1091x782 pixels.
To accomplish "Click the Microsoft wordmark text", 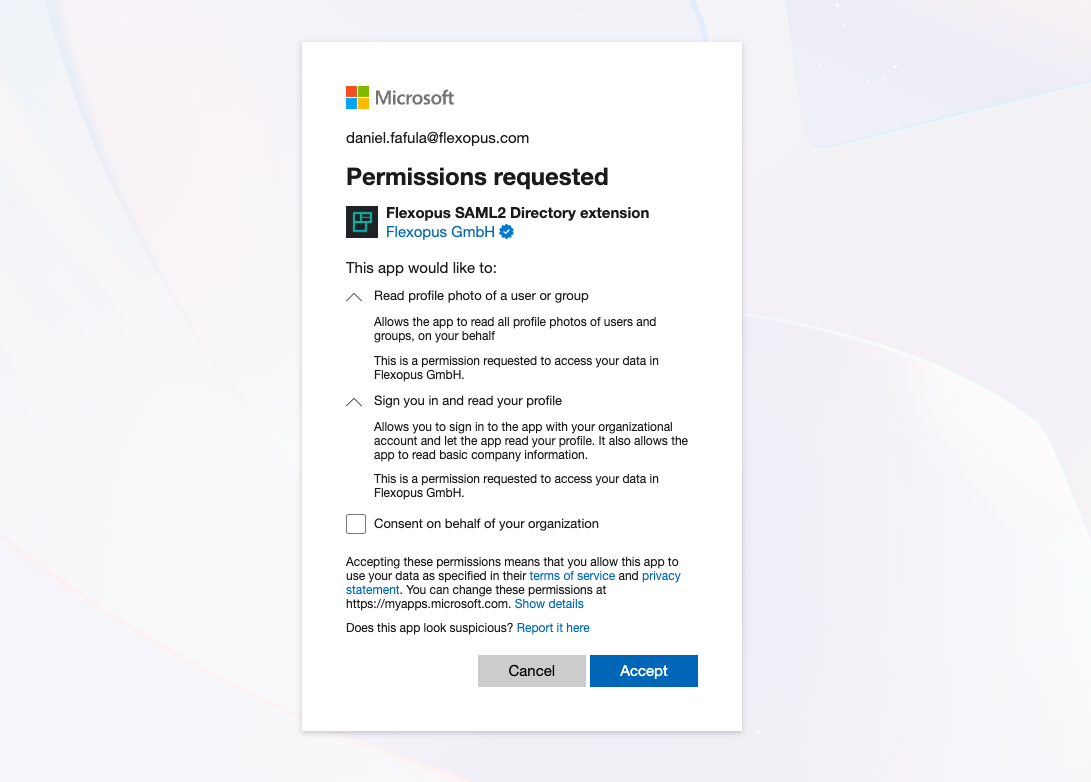I will coord(414,98).
